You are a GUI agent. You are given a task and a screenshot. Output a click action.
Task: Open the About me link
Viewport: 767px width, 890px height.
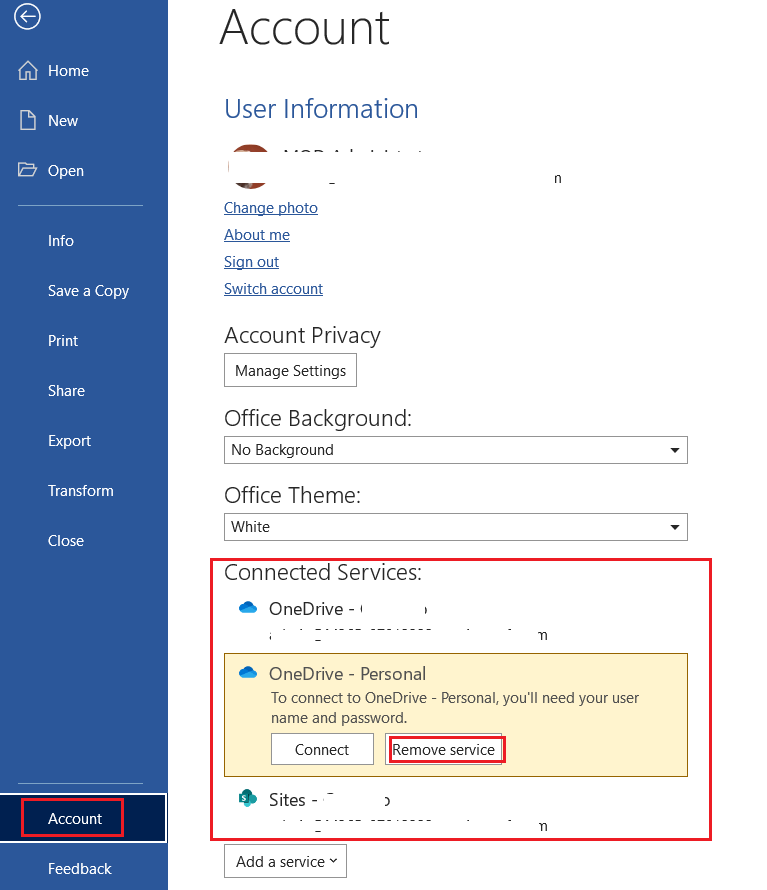[257, 235]
